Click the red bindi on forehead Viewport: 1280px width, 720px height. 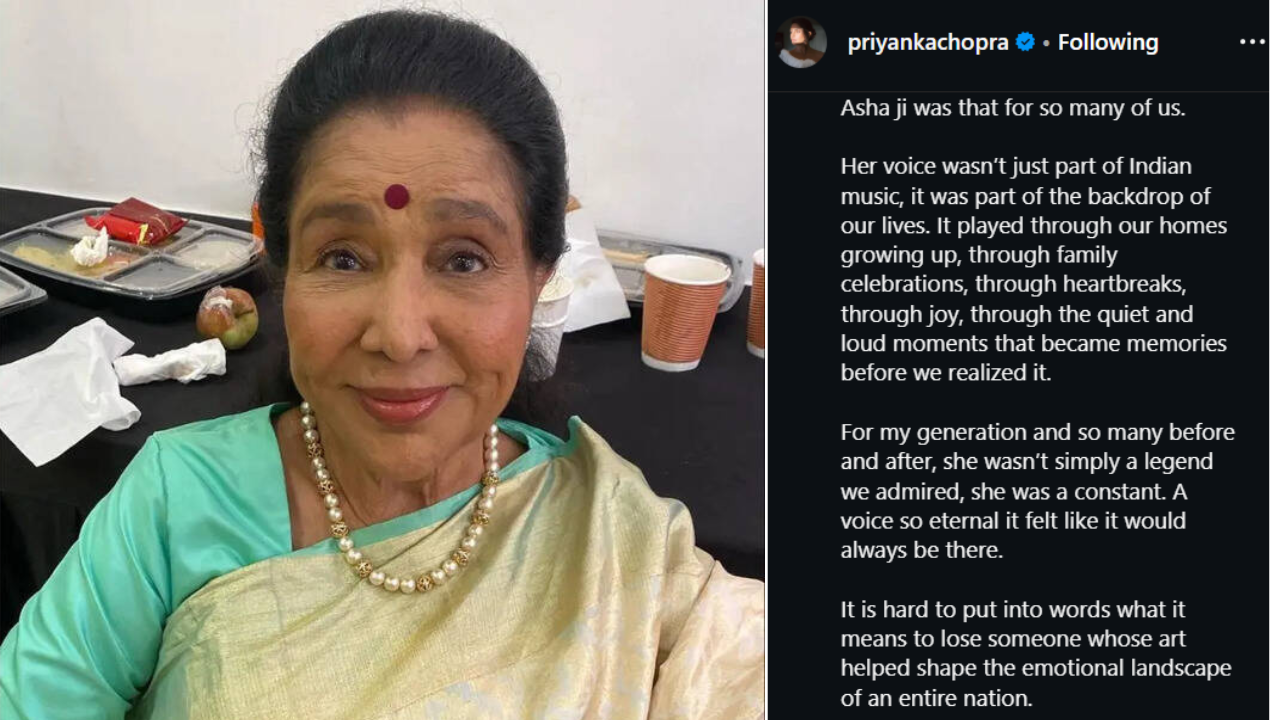point(396,196)
